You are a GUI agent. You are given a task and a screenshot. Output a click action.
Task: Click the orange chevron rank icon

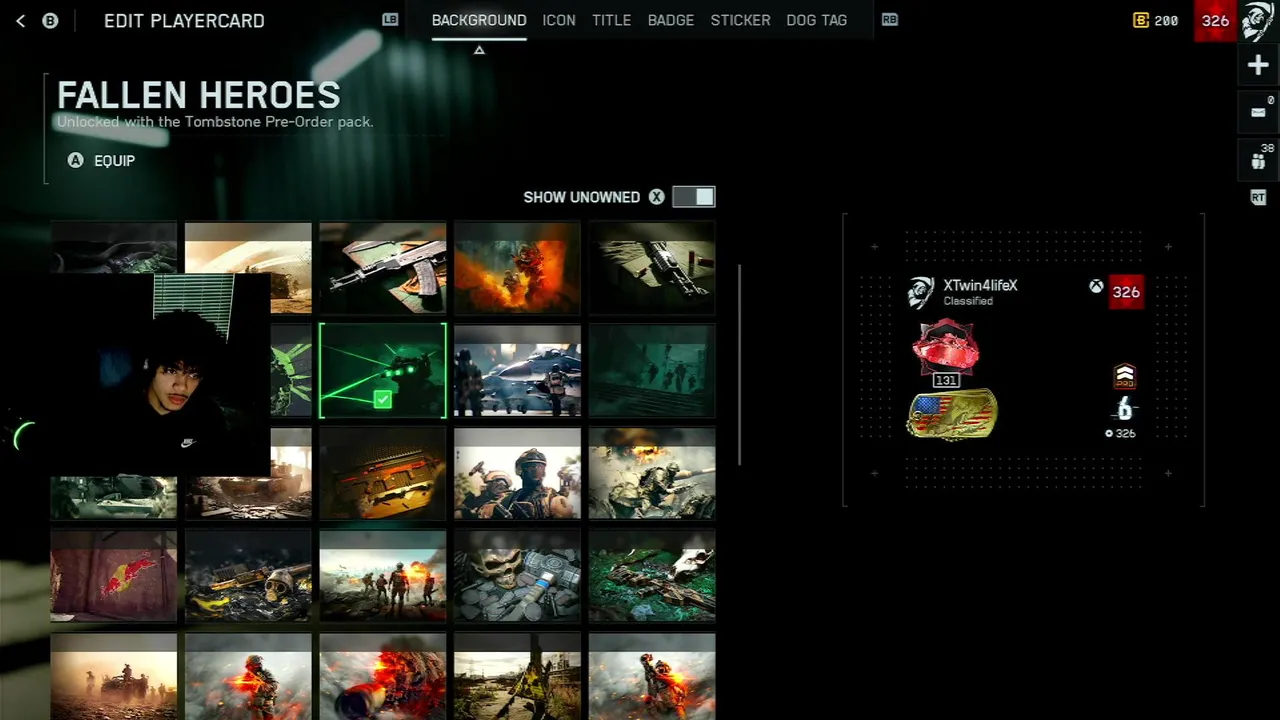pyautogui.click(x=1124, y=376)
